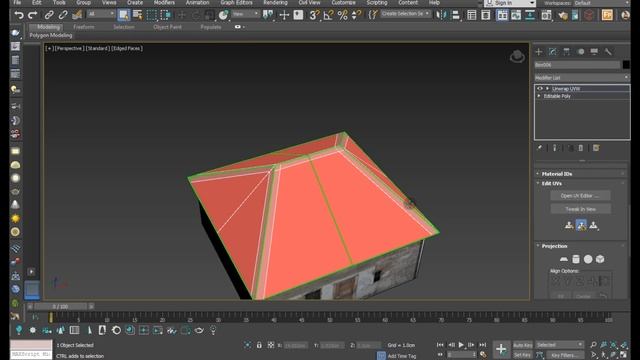This screenshot has height=360, width=640.
Task: Click the Bind to Space Warp icon
Action: click(77, 15)
